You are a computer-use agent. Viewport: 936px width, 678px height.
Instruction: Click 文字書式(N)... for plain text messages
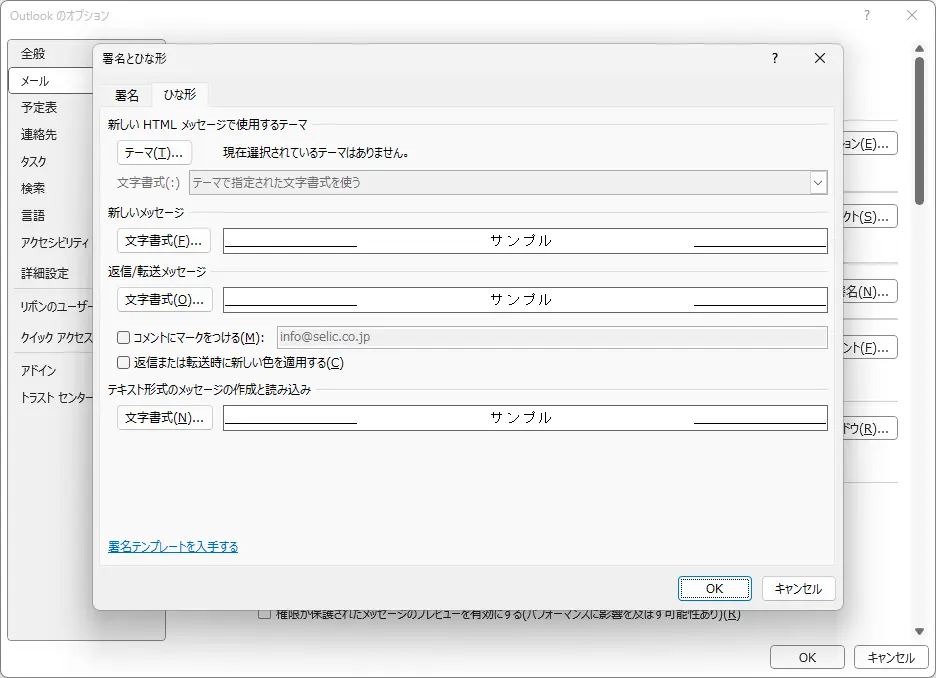[x=164, y=418]
